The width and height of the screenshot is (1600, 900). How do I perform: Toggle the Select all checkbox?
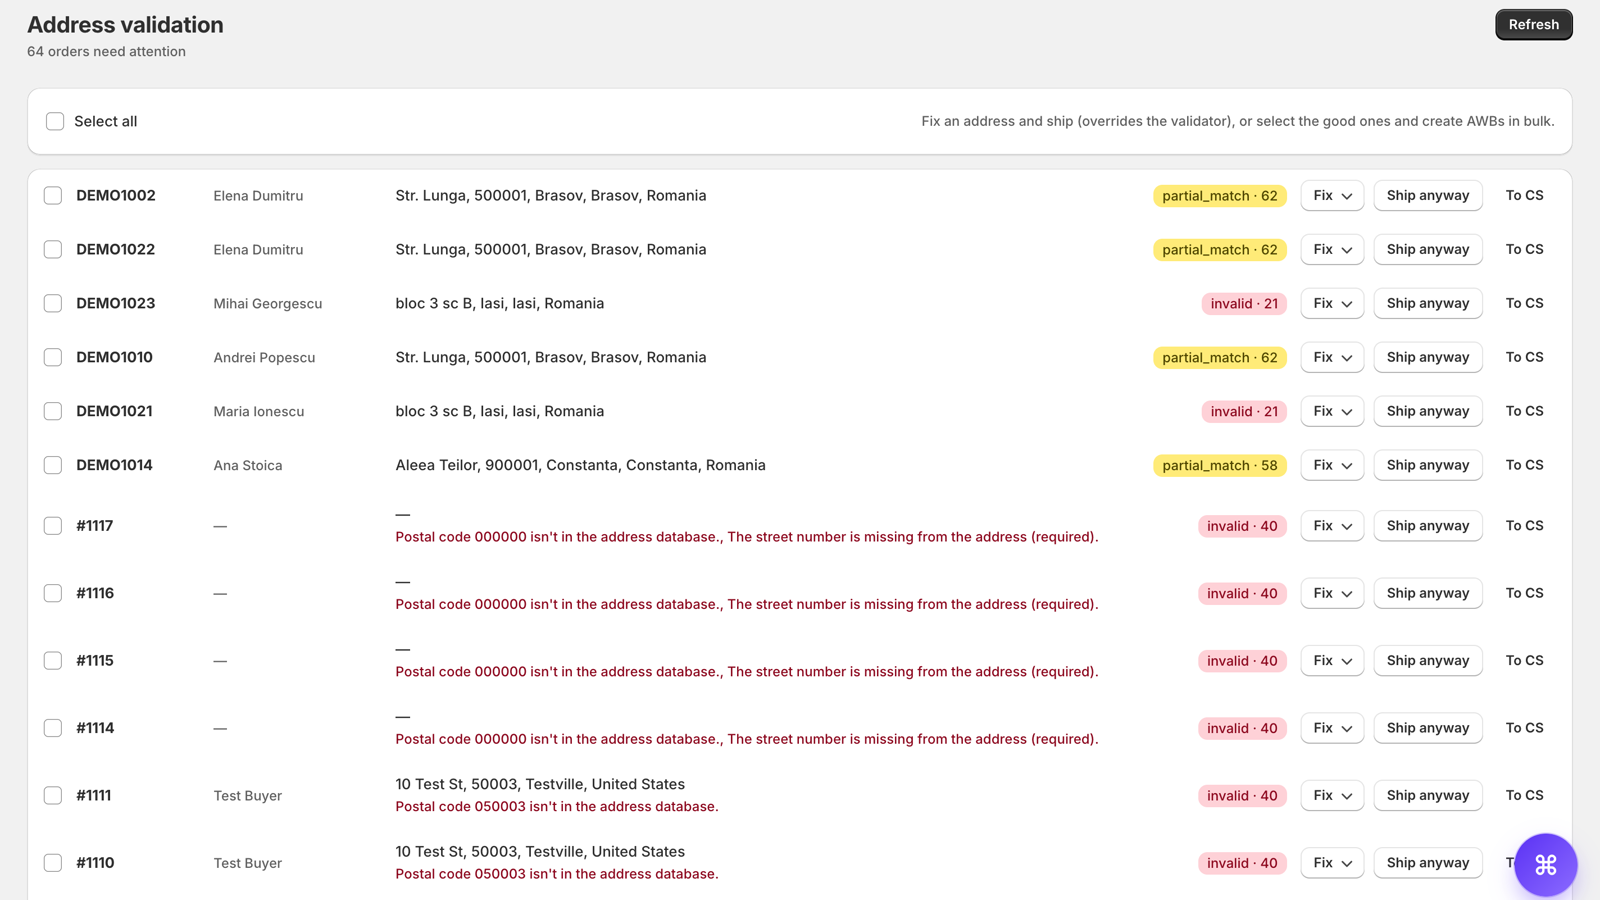[x=55, y=121]
